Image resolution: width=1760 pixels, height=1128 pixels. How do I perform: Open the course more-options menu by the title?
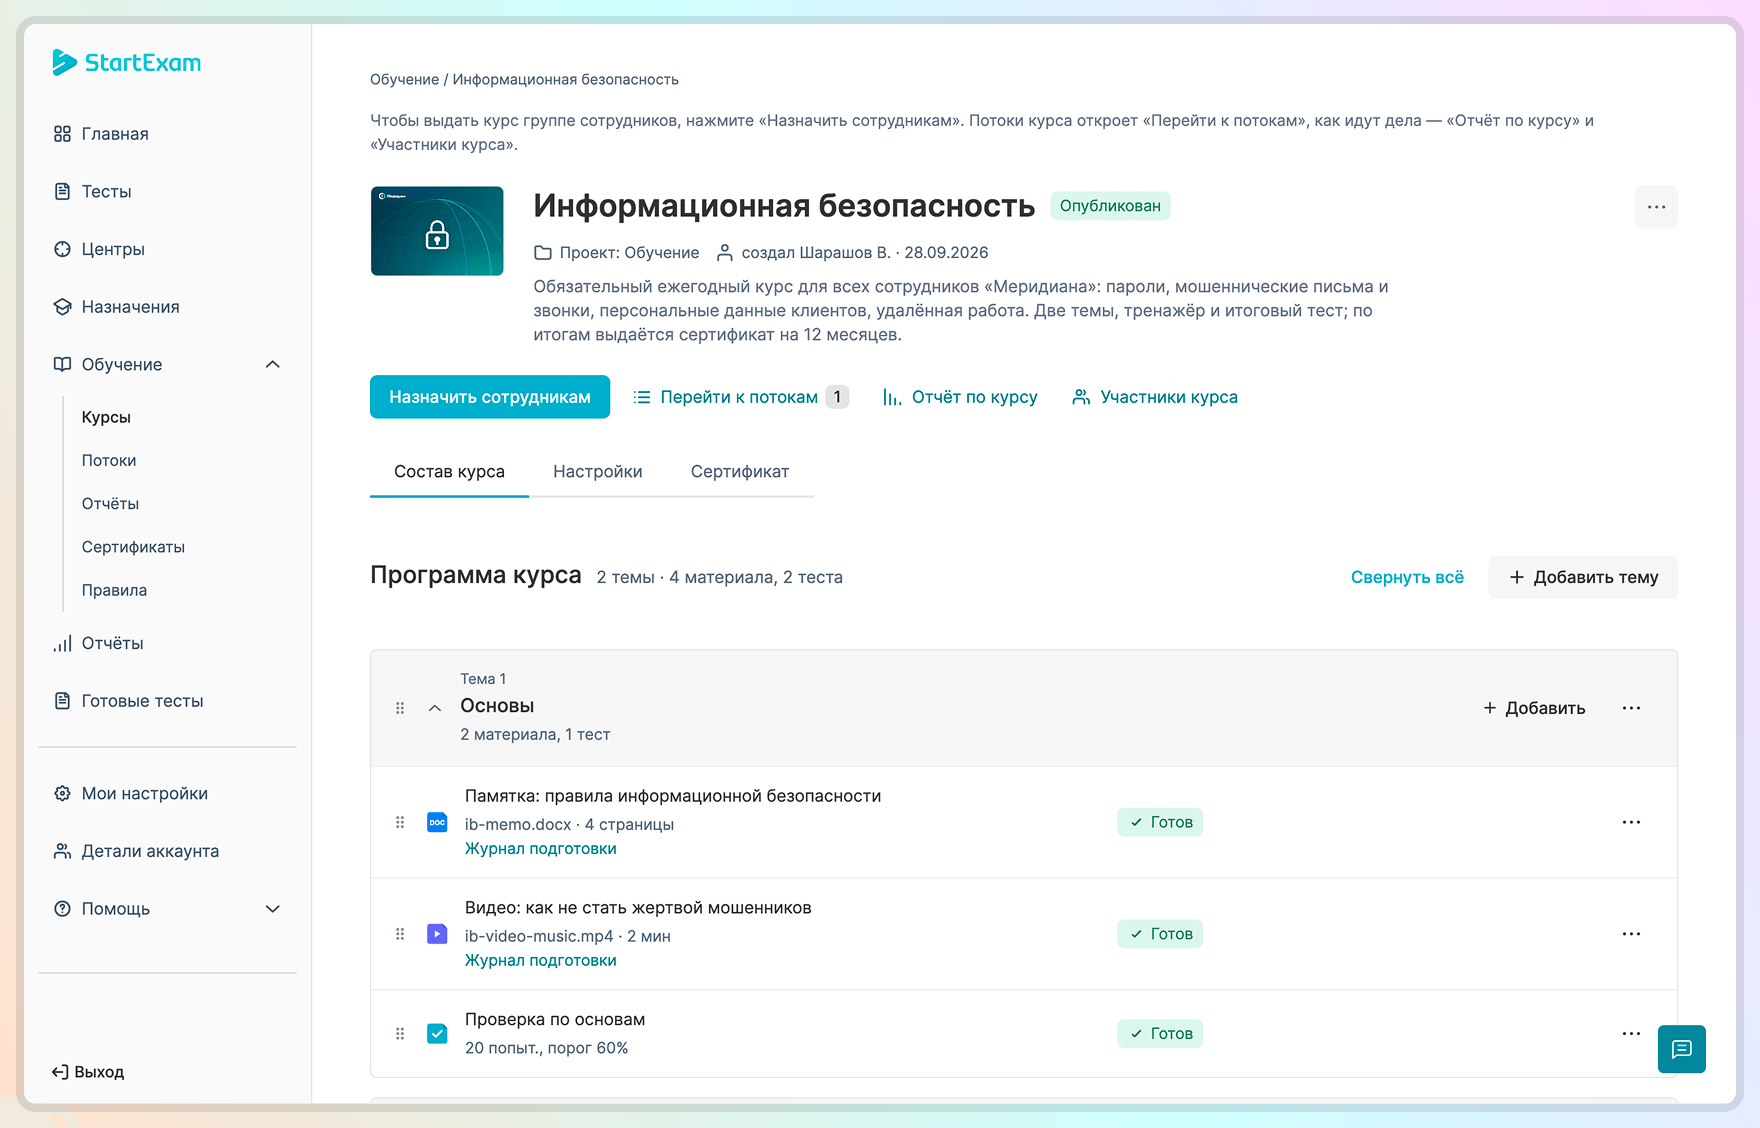coord(1656,207)
